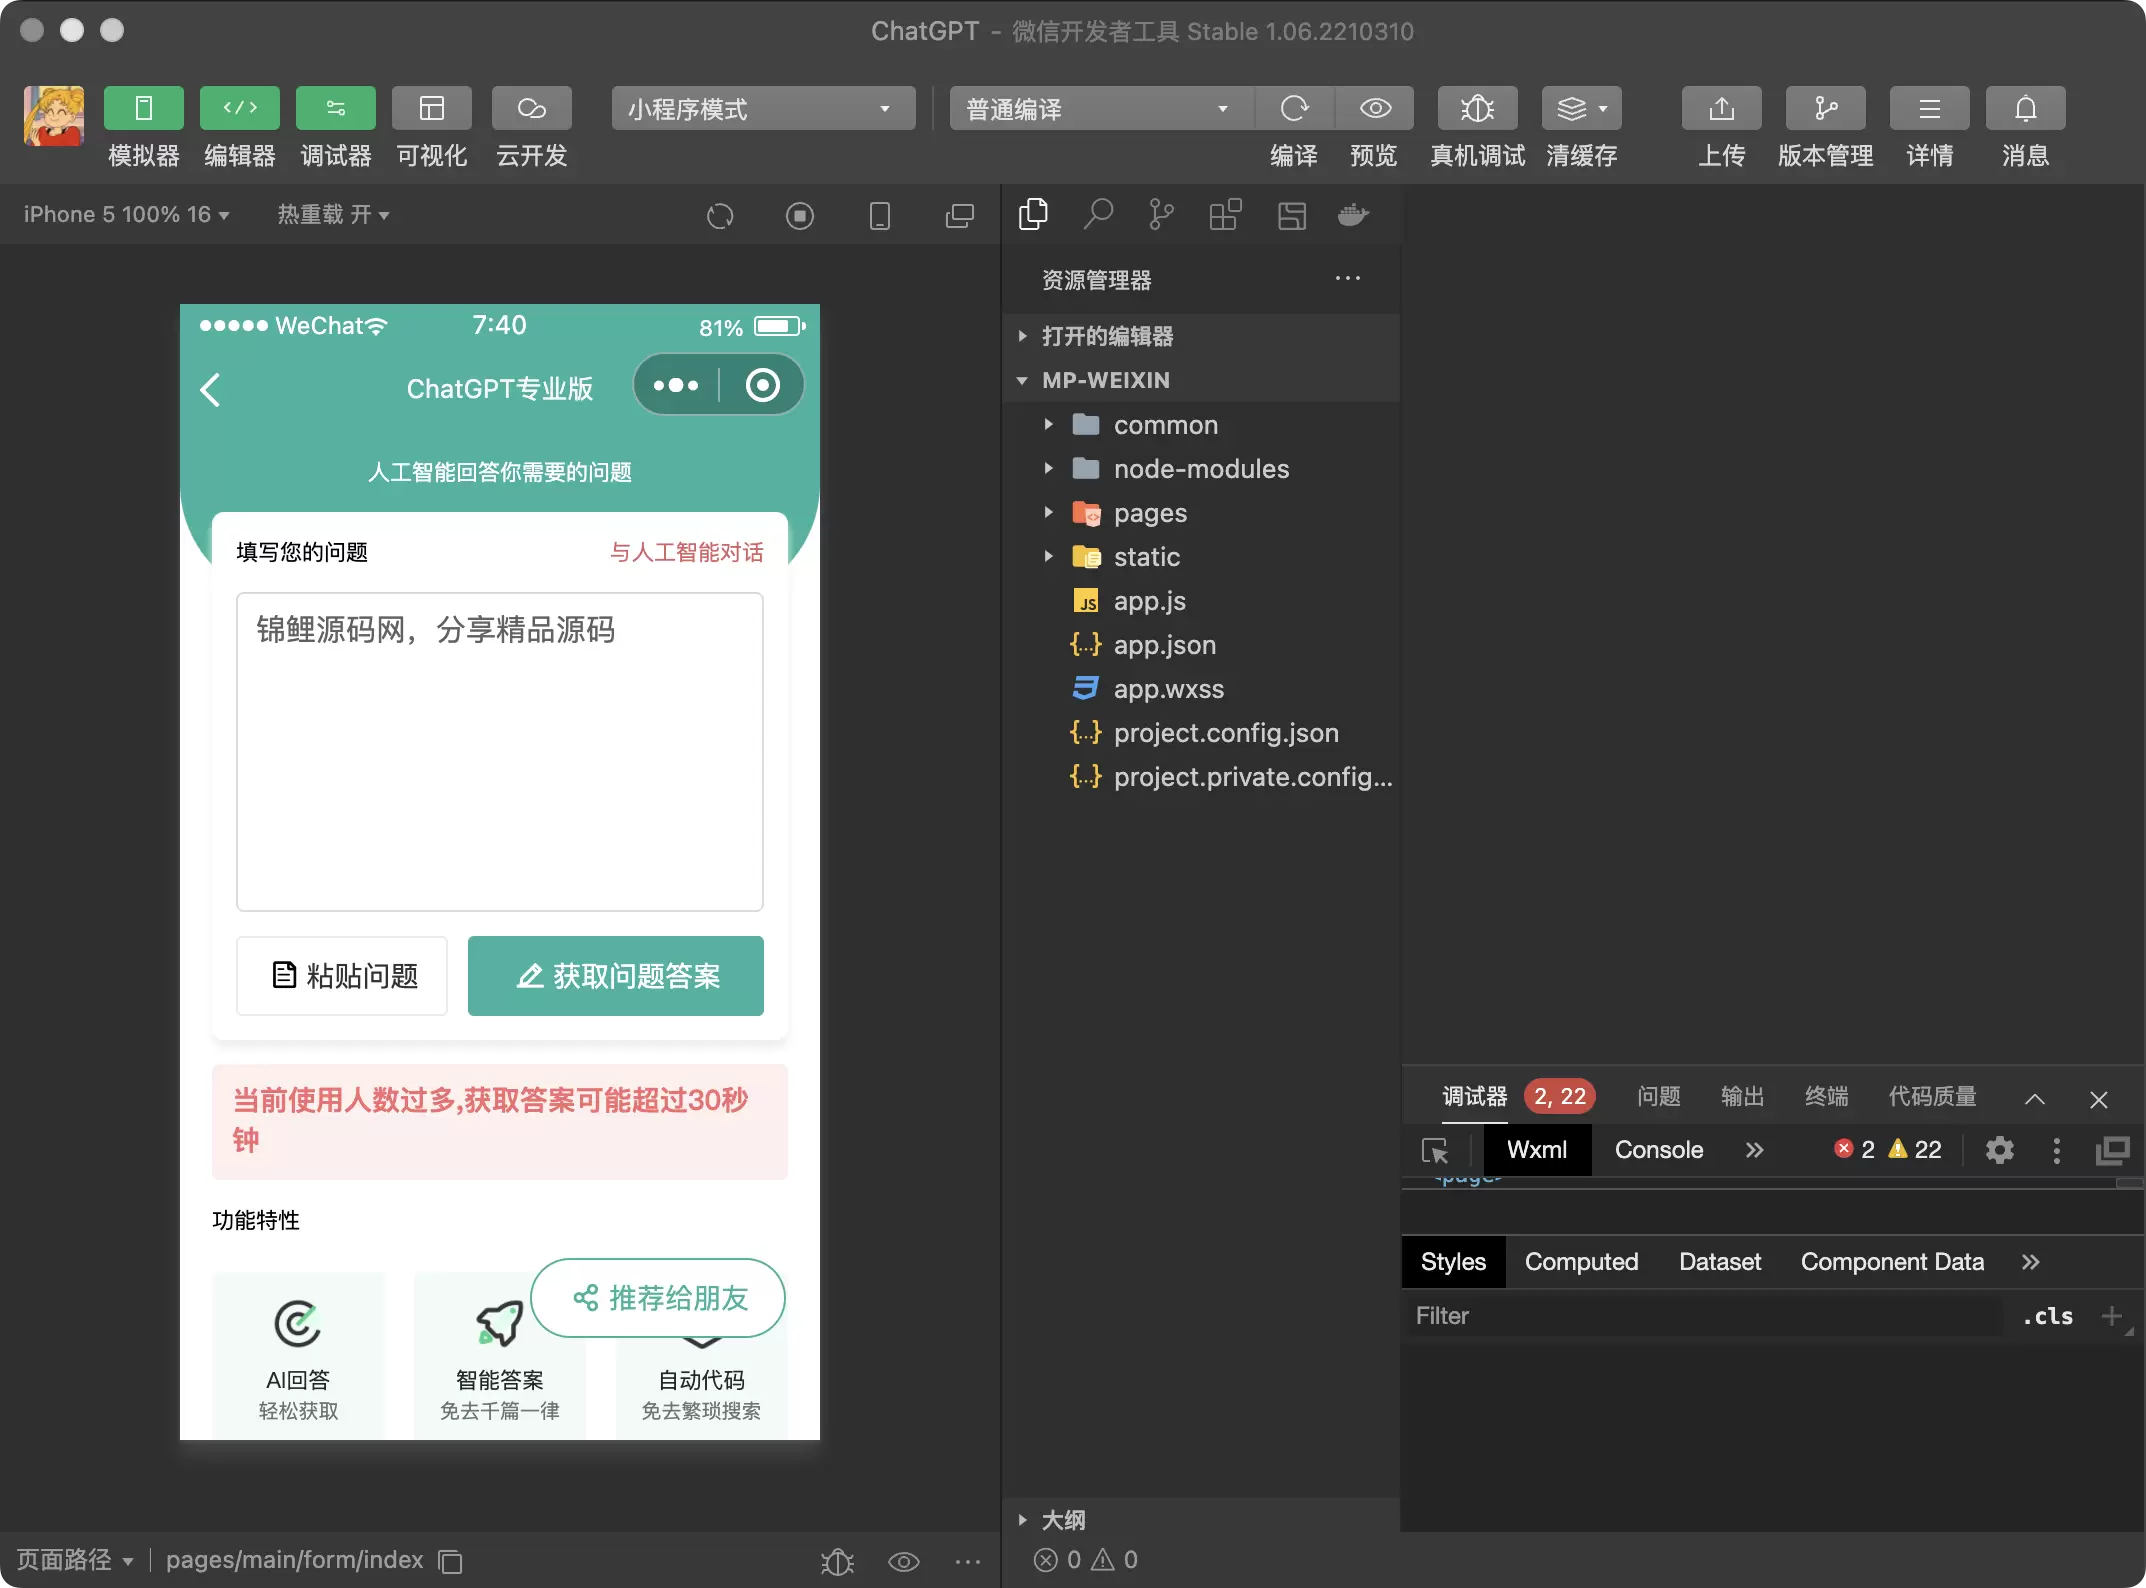
Task: Switch to the 输出 tab
Action: tap(1742, 1096)
